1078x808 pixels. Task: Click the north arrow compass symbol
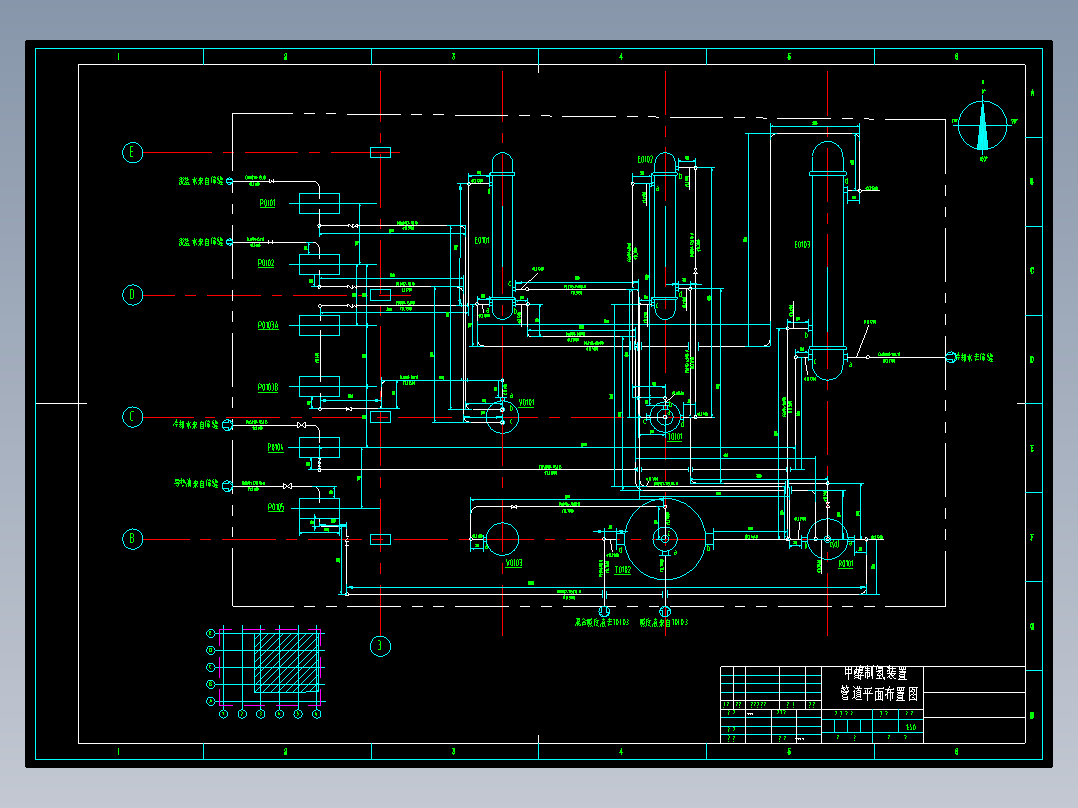click(982, 123)
